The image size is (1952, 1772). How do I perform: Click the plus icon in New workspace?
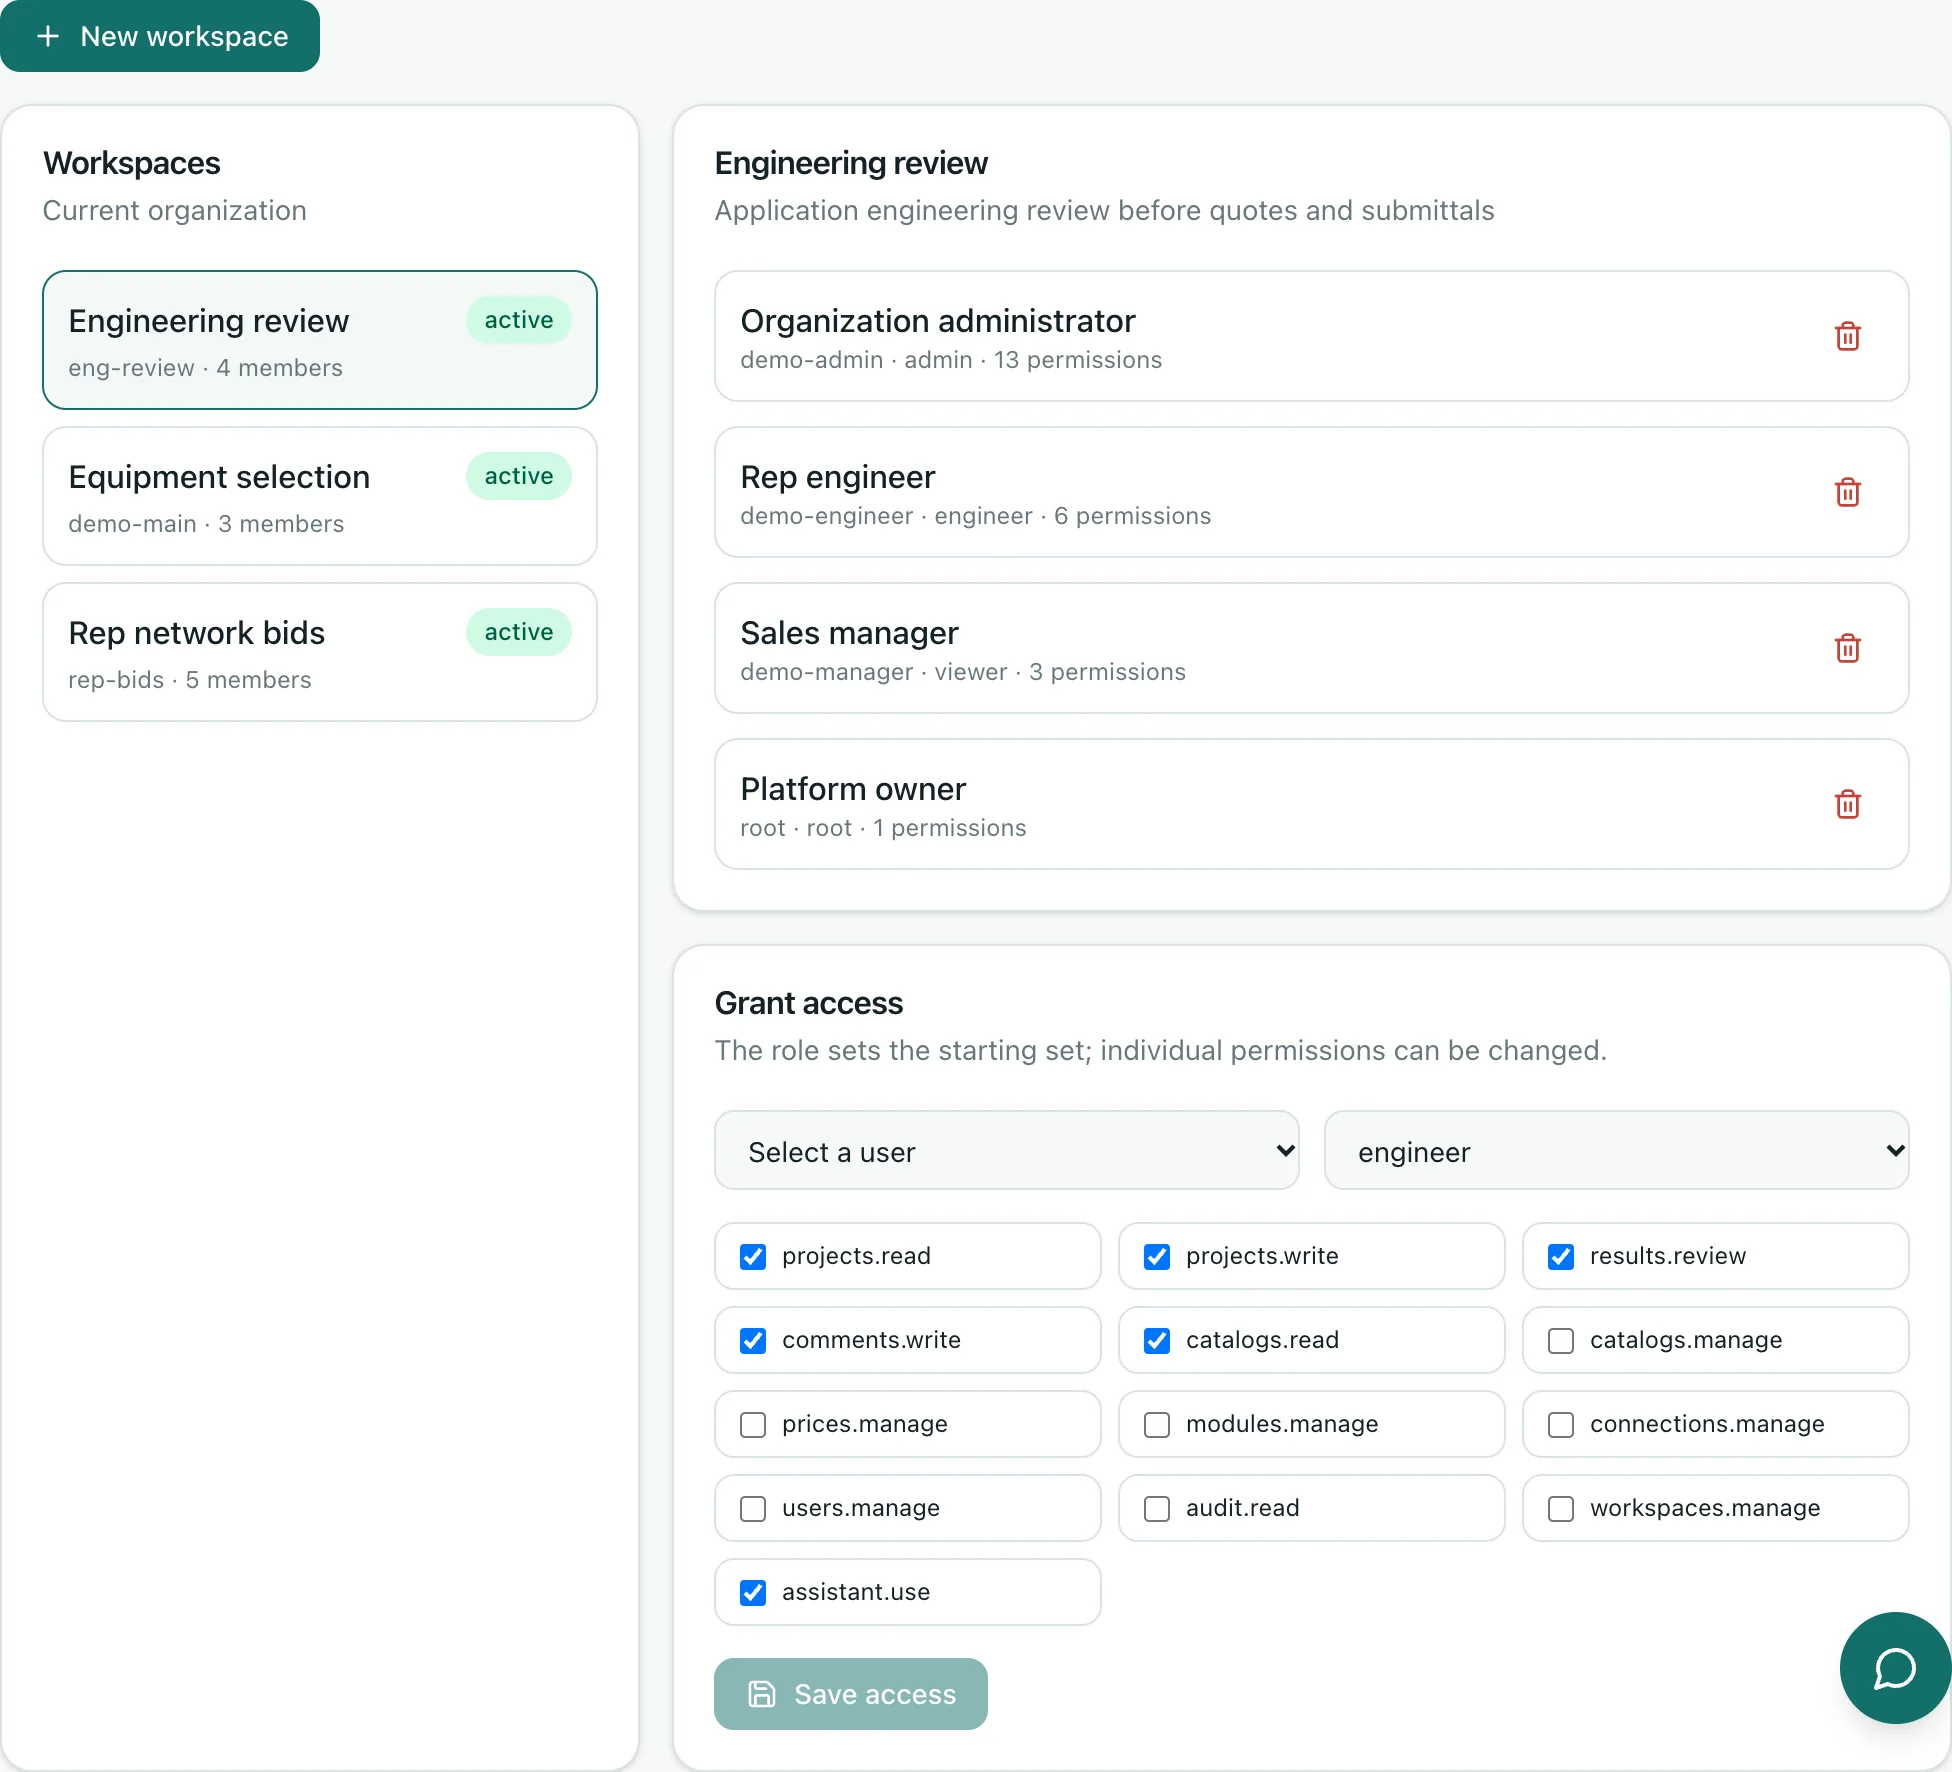[x=47, y=36]
